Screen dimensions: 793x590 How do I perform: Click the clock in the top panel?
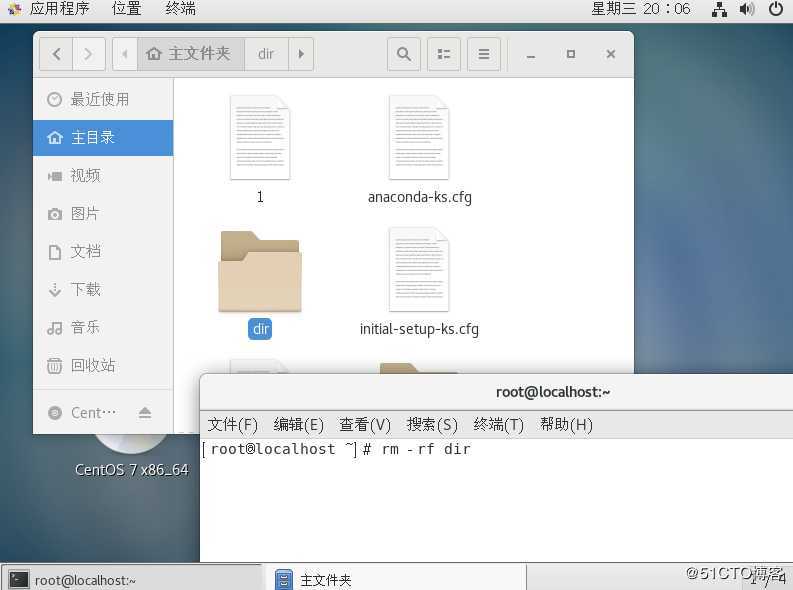click(641, 9)
